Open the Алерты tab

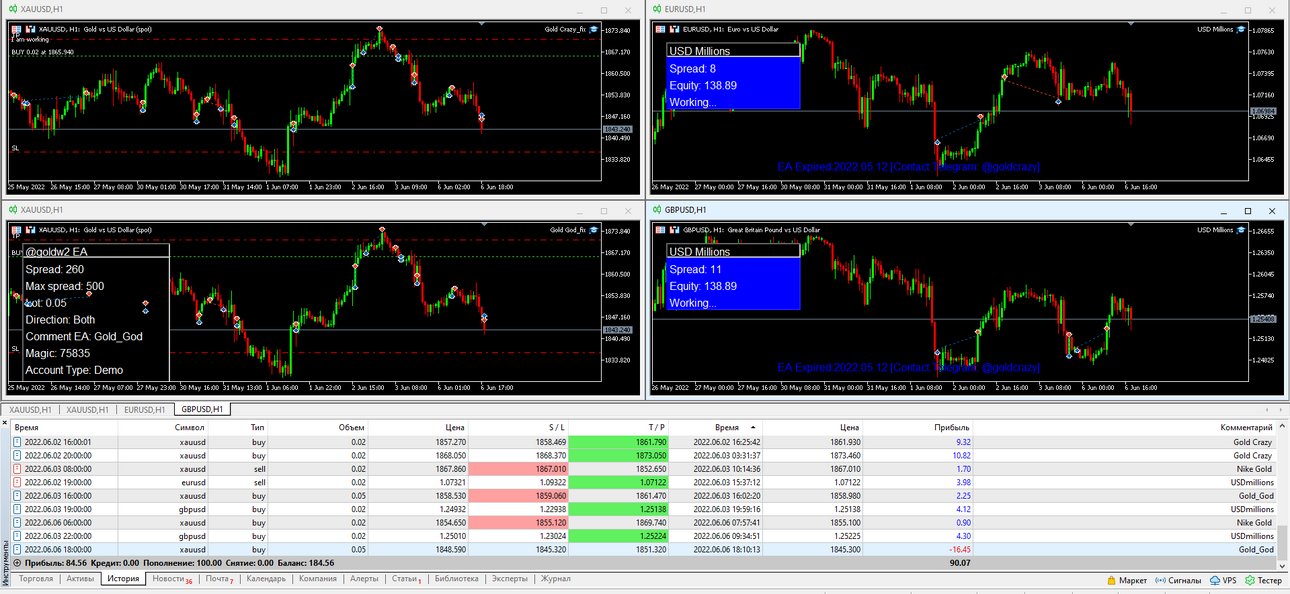coord(364,579)
